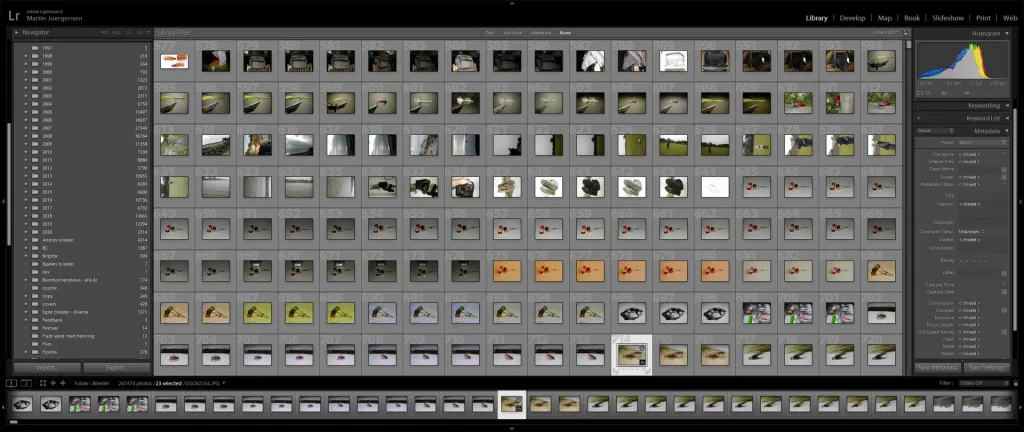Image resolution: width=1024 pixels, height=432 pixels.
Task: Click the main window display icon
Action: 12,382
